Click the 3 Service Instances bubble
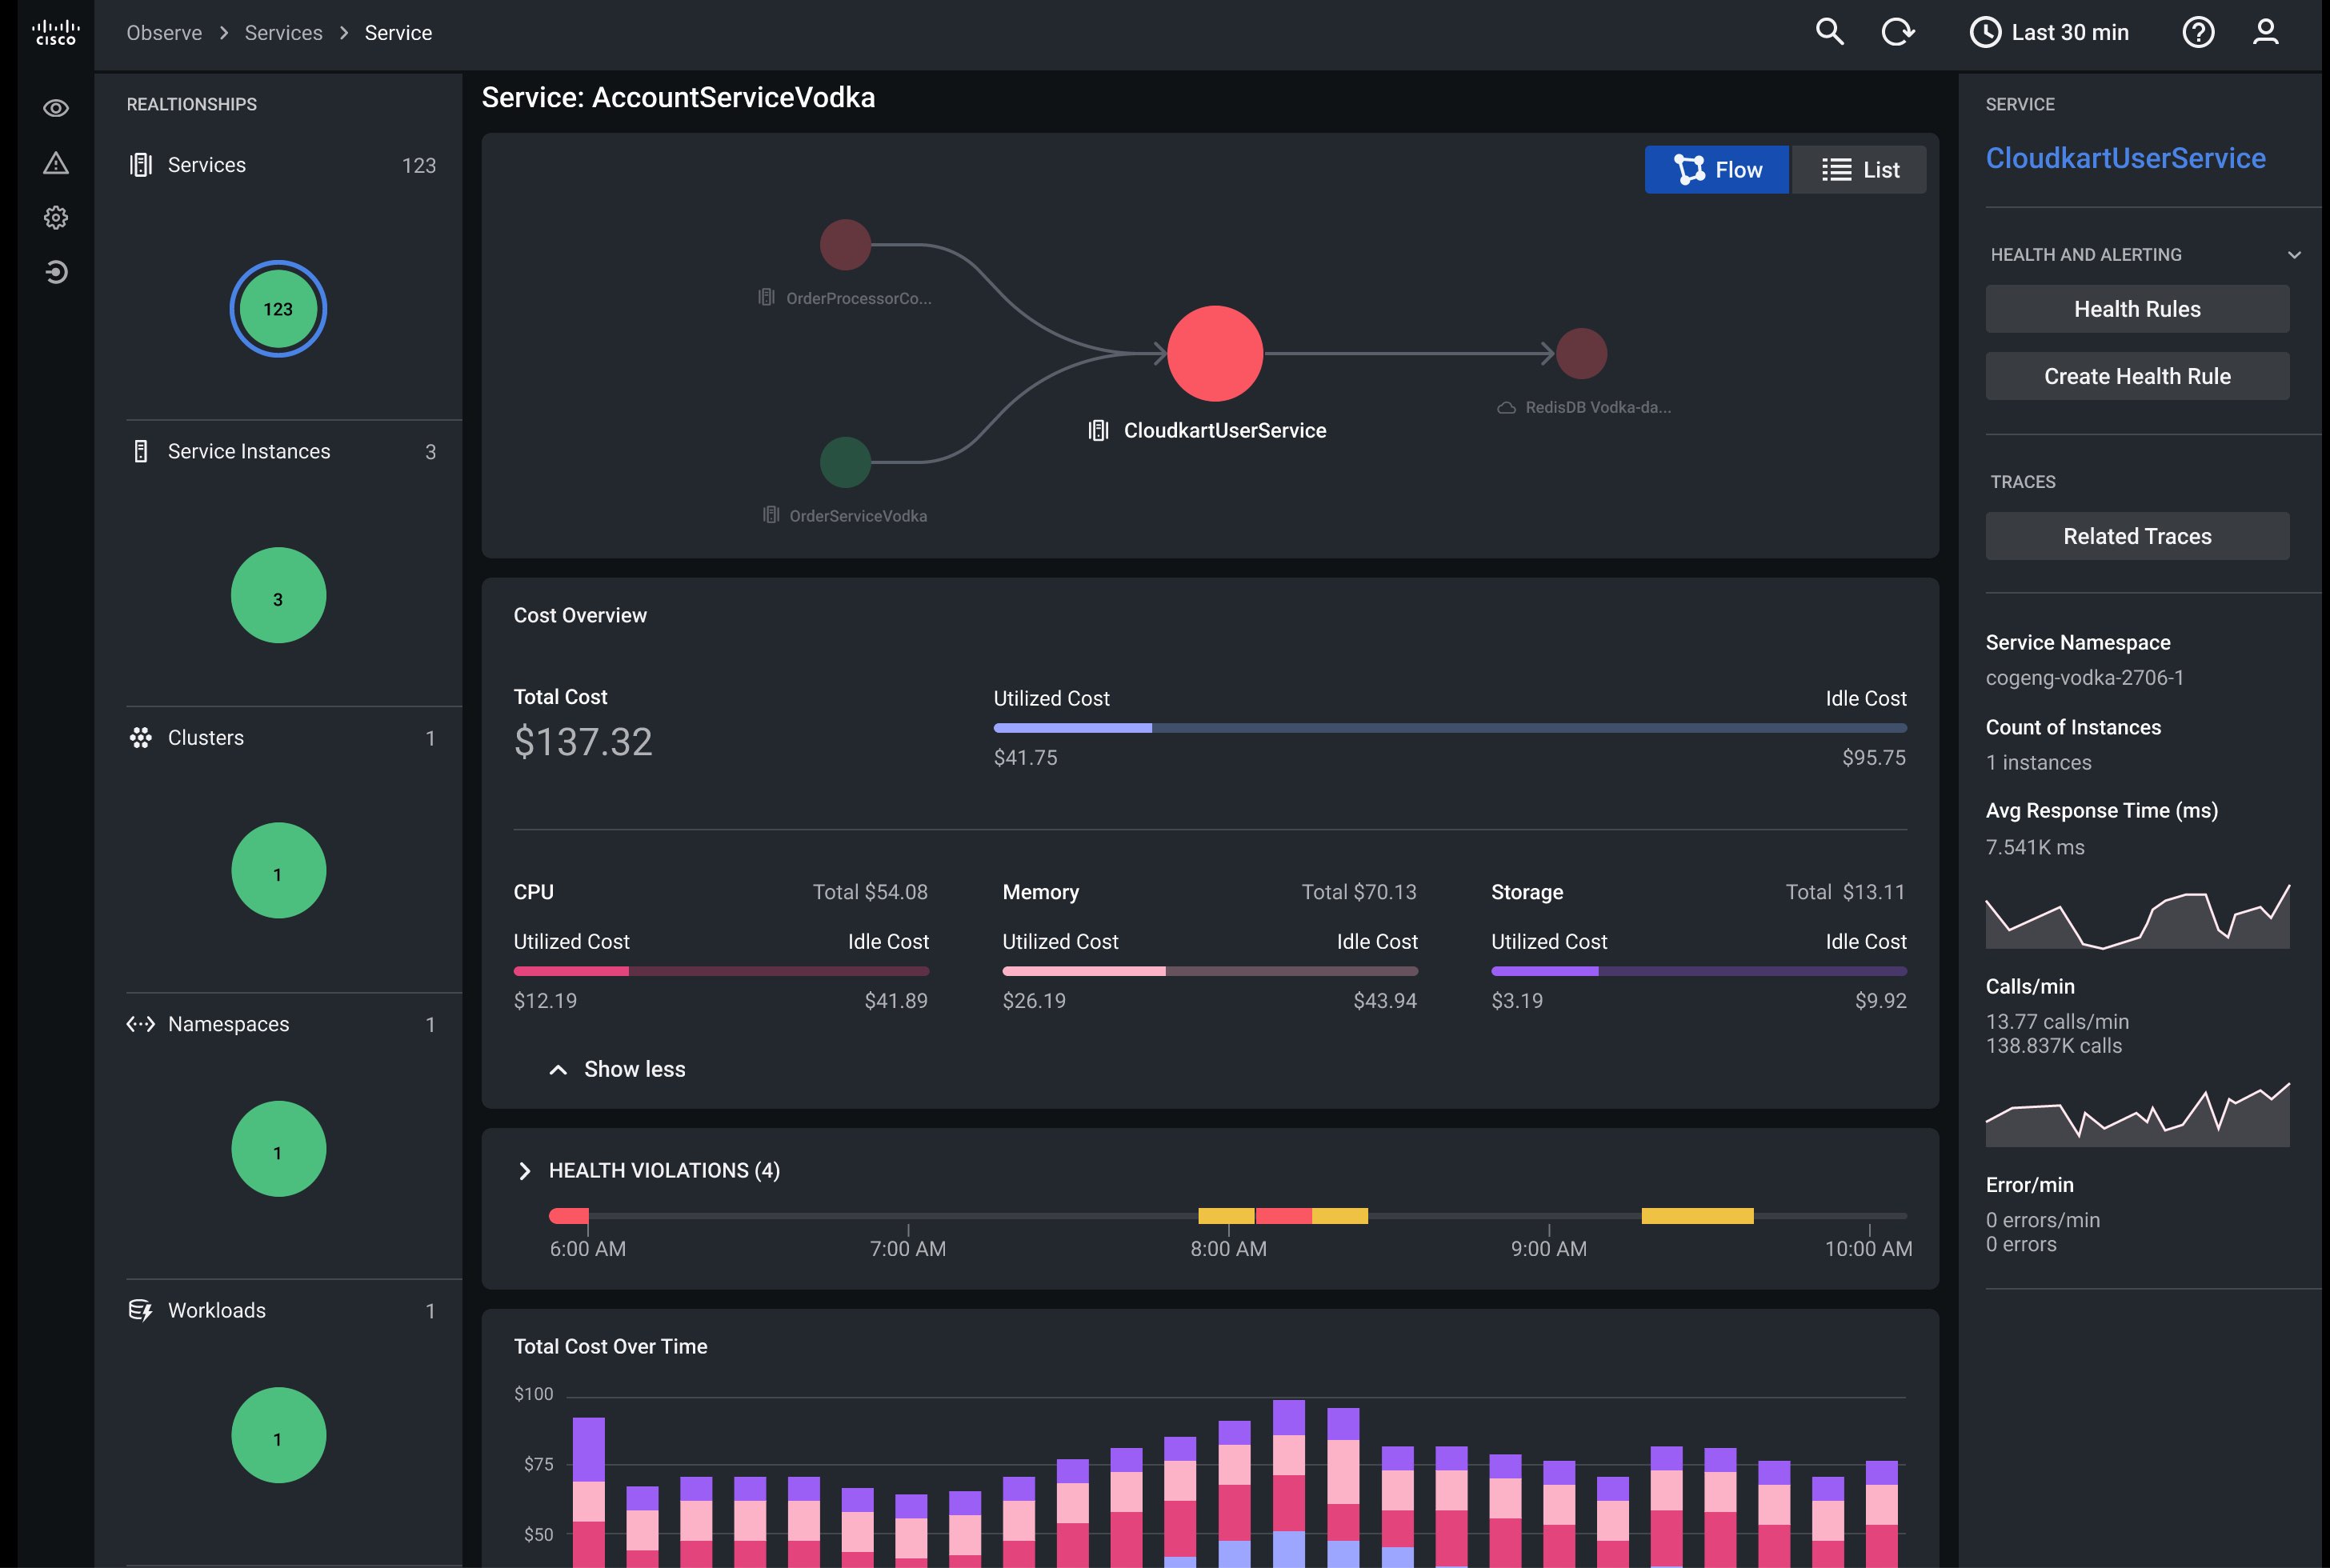 click(278, 595)
